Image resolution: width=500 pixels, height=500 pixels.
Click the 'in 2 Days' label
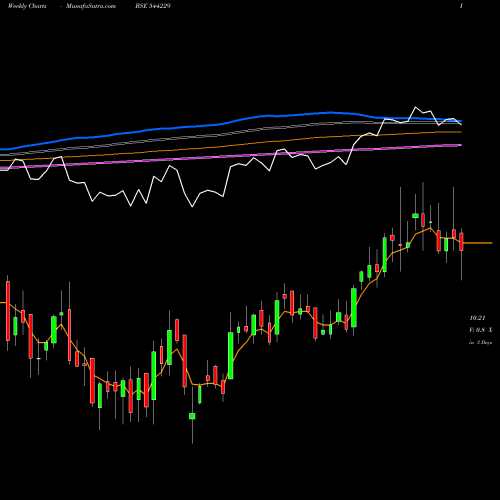(481, 342)
